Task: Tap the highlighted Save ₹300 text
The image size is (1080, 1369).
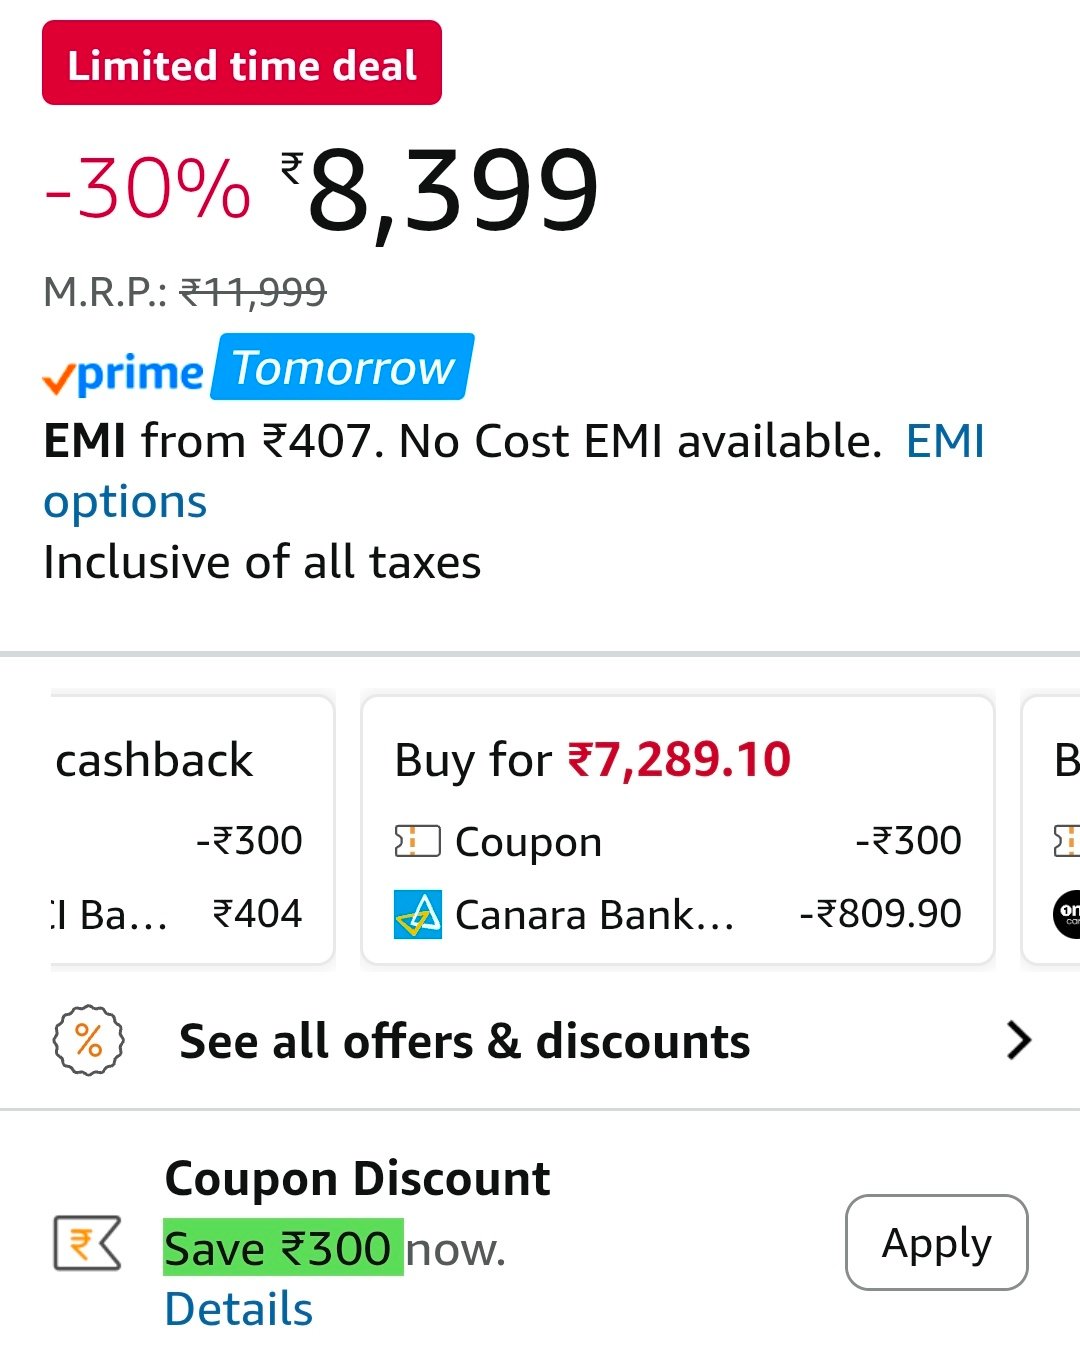Action: [x=283, y=1248]
